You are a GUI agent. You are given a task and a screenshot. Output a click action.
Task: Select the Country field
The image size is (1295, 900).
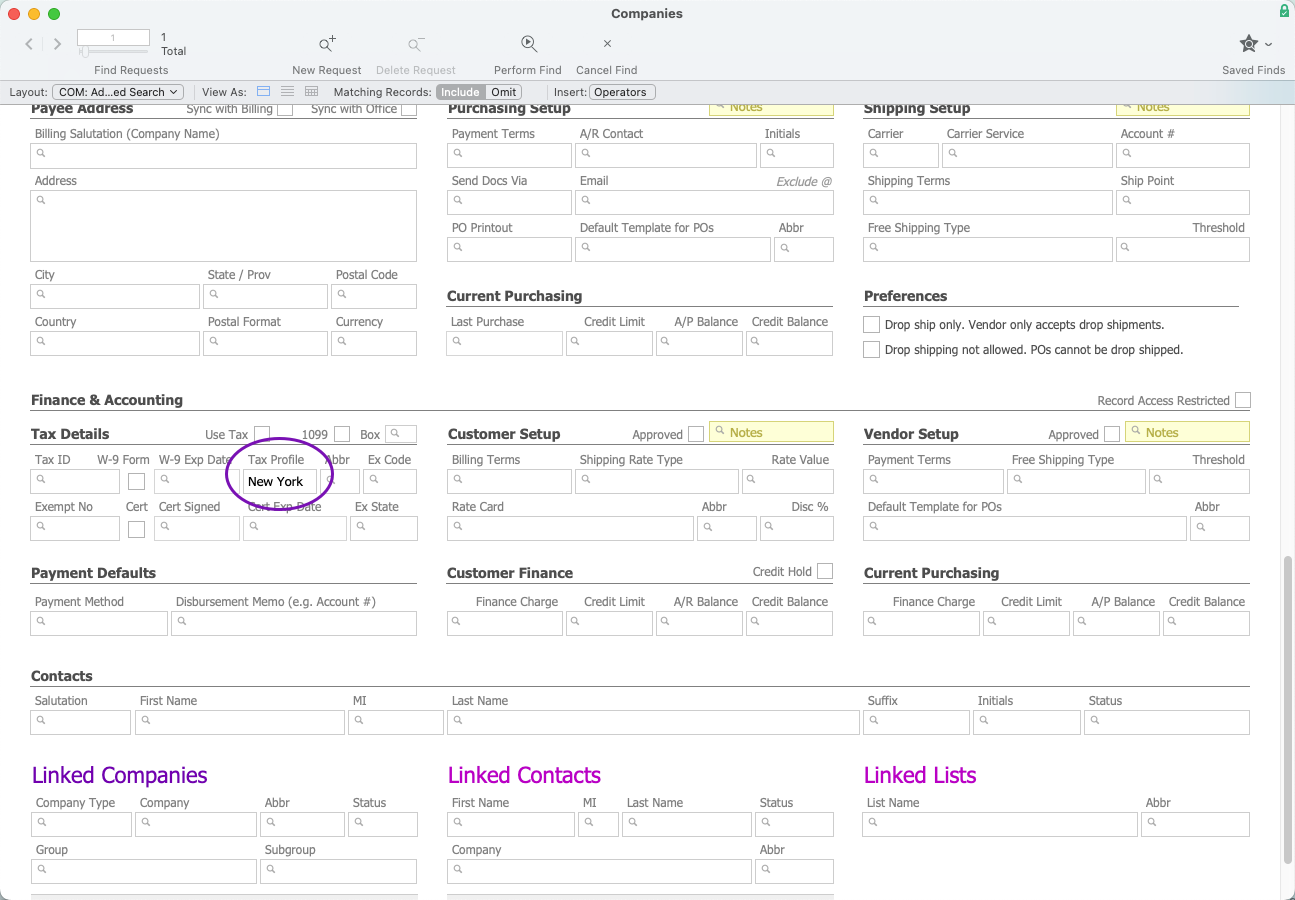point(115,343)
